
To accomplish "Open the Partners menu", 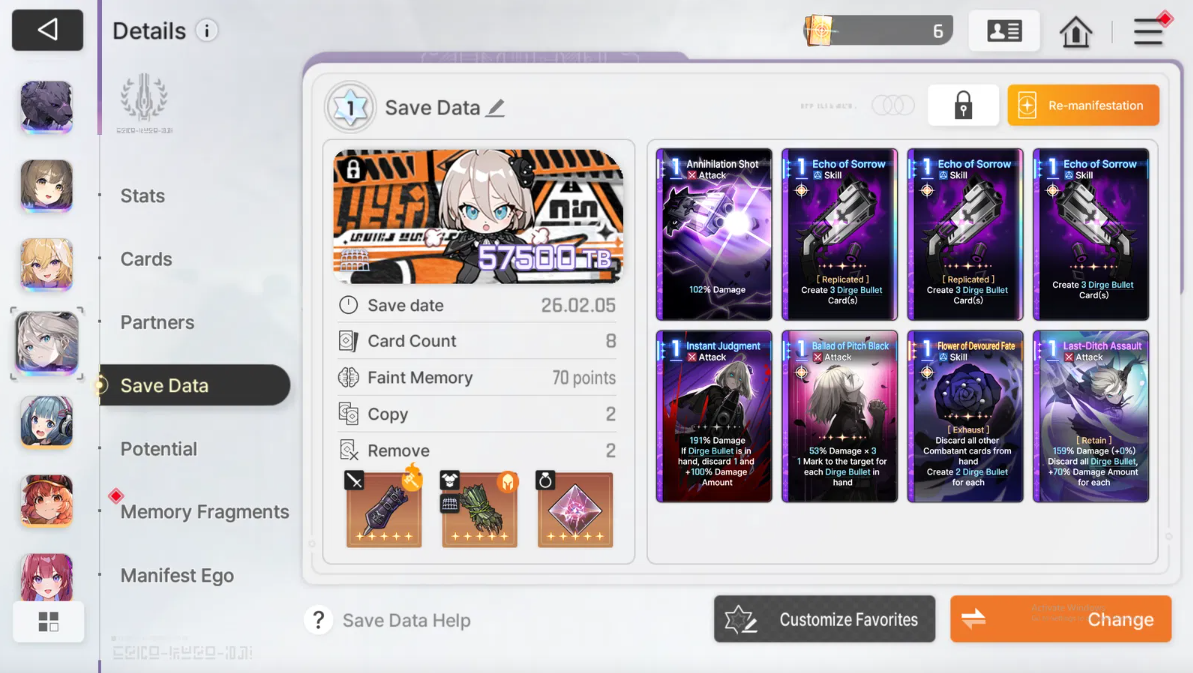I will tap(157, 322).
